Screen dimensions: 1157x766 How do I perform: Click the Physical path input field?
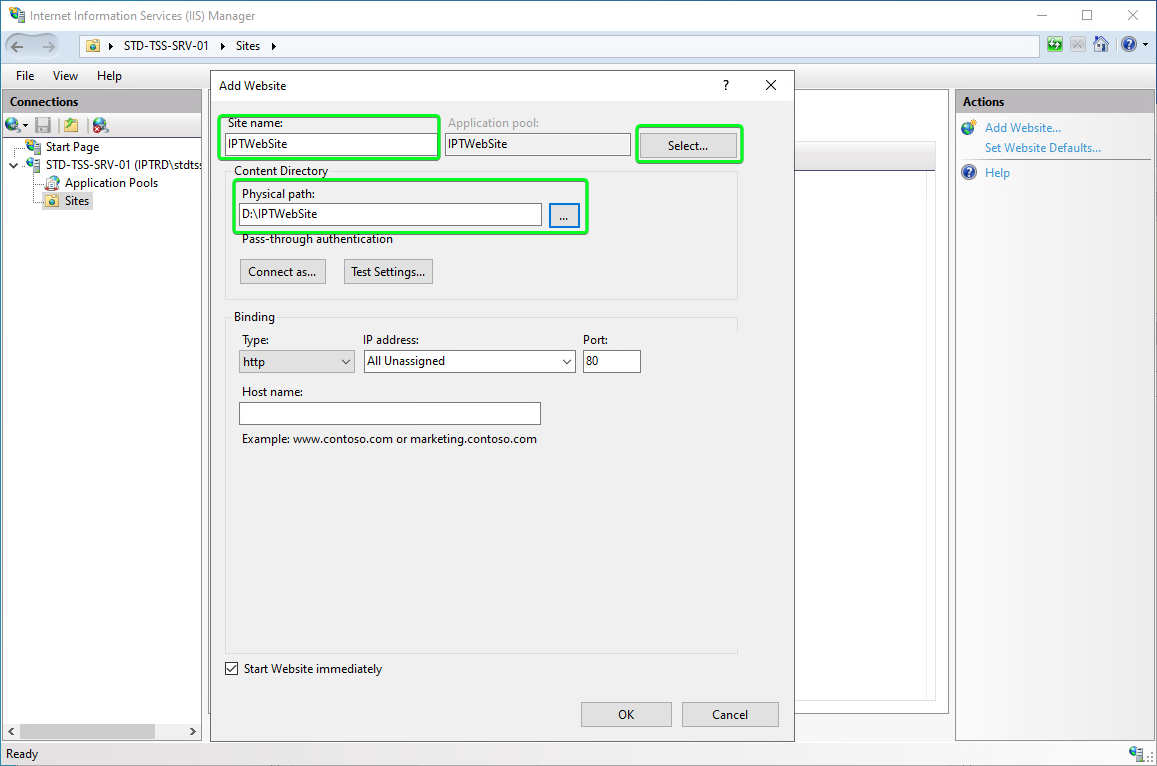[390, 214]
